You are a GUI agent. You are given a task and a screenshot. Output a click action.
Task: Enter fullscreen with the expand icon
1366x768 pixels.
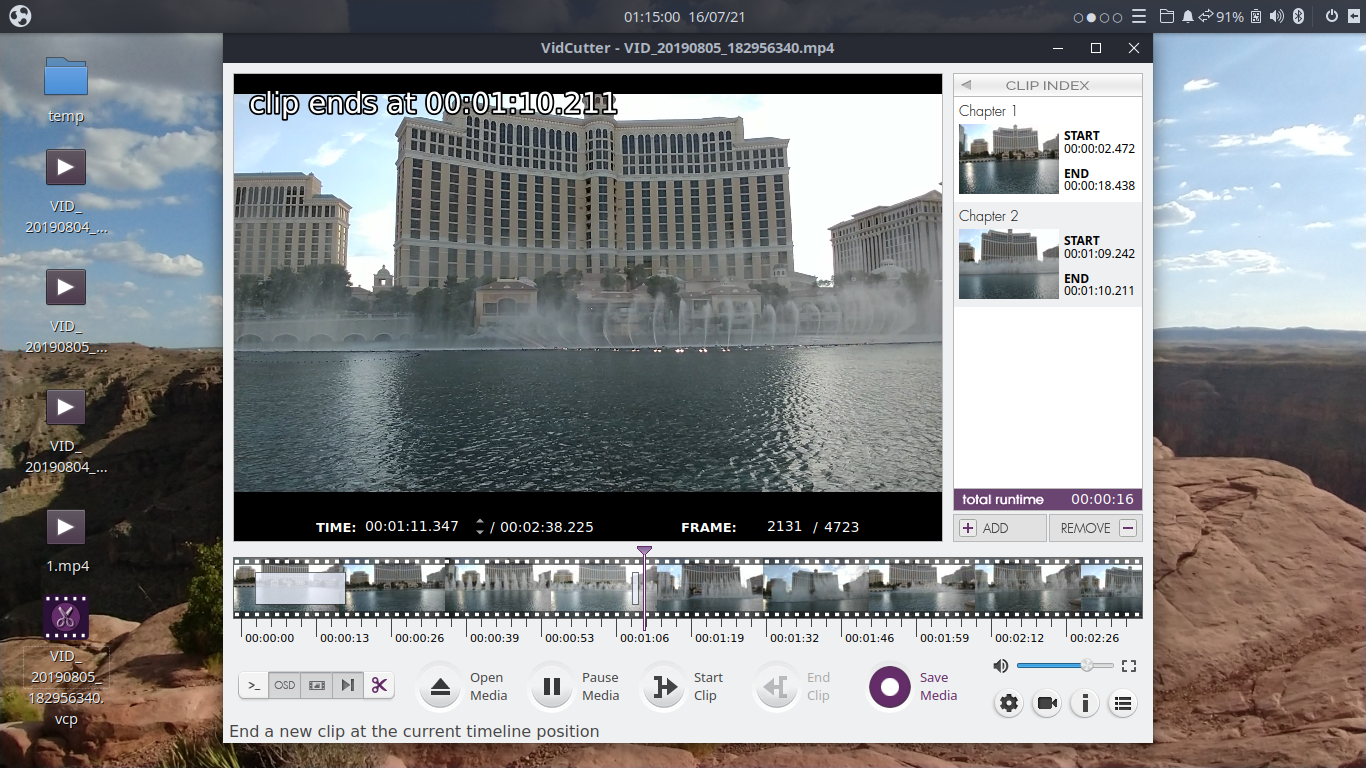point(1129,665)
